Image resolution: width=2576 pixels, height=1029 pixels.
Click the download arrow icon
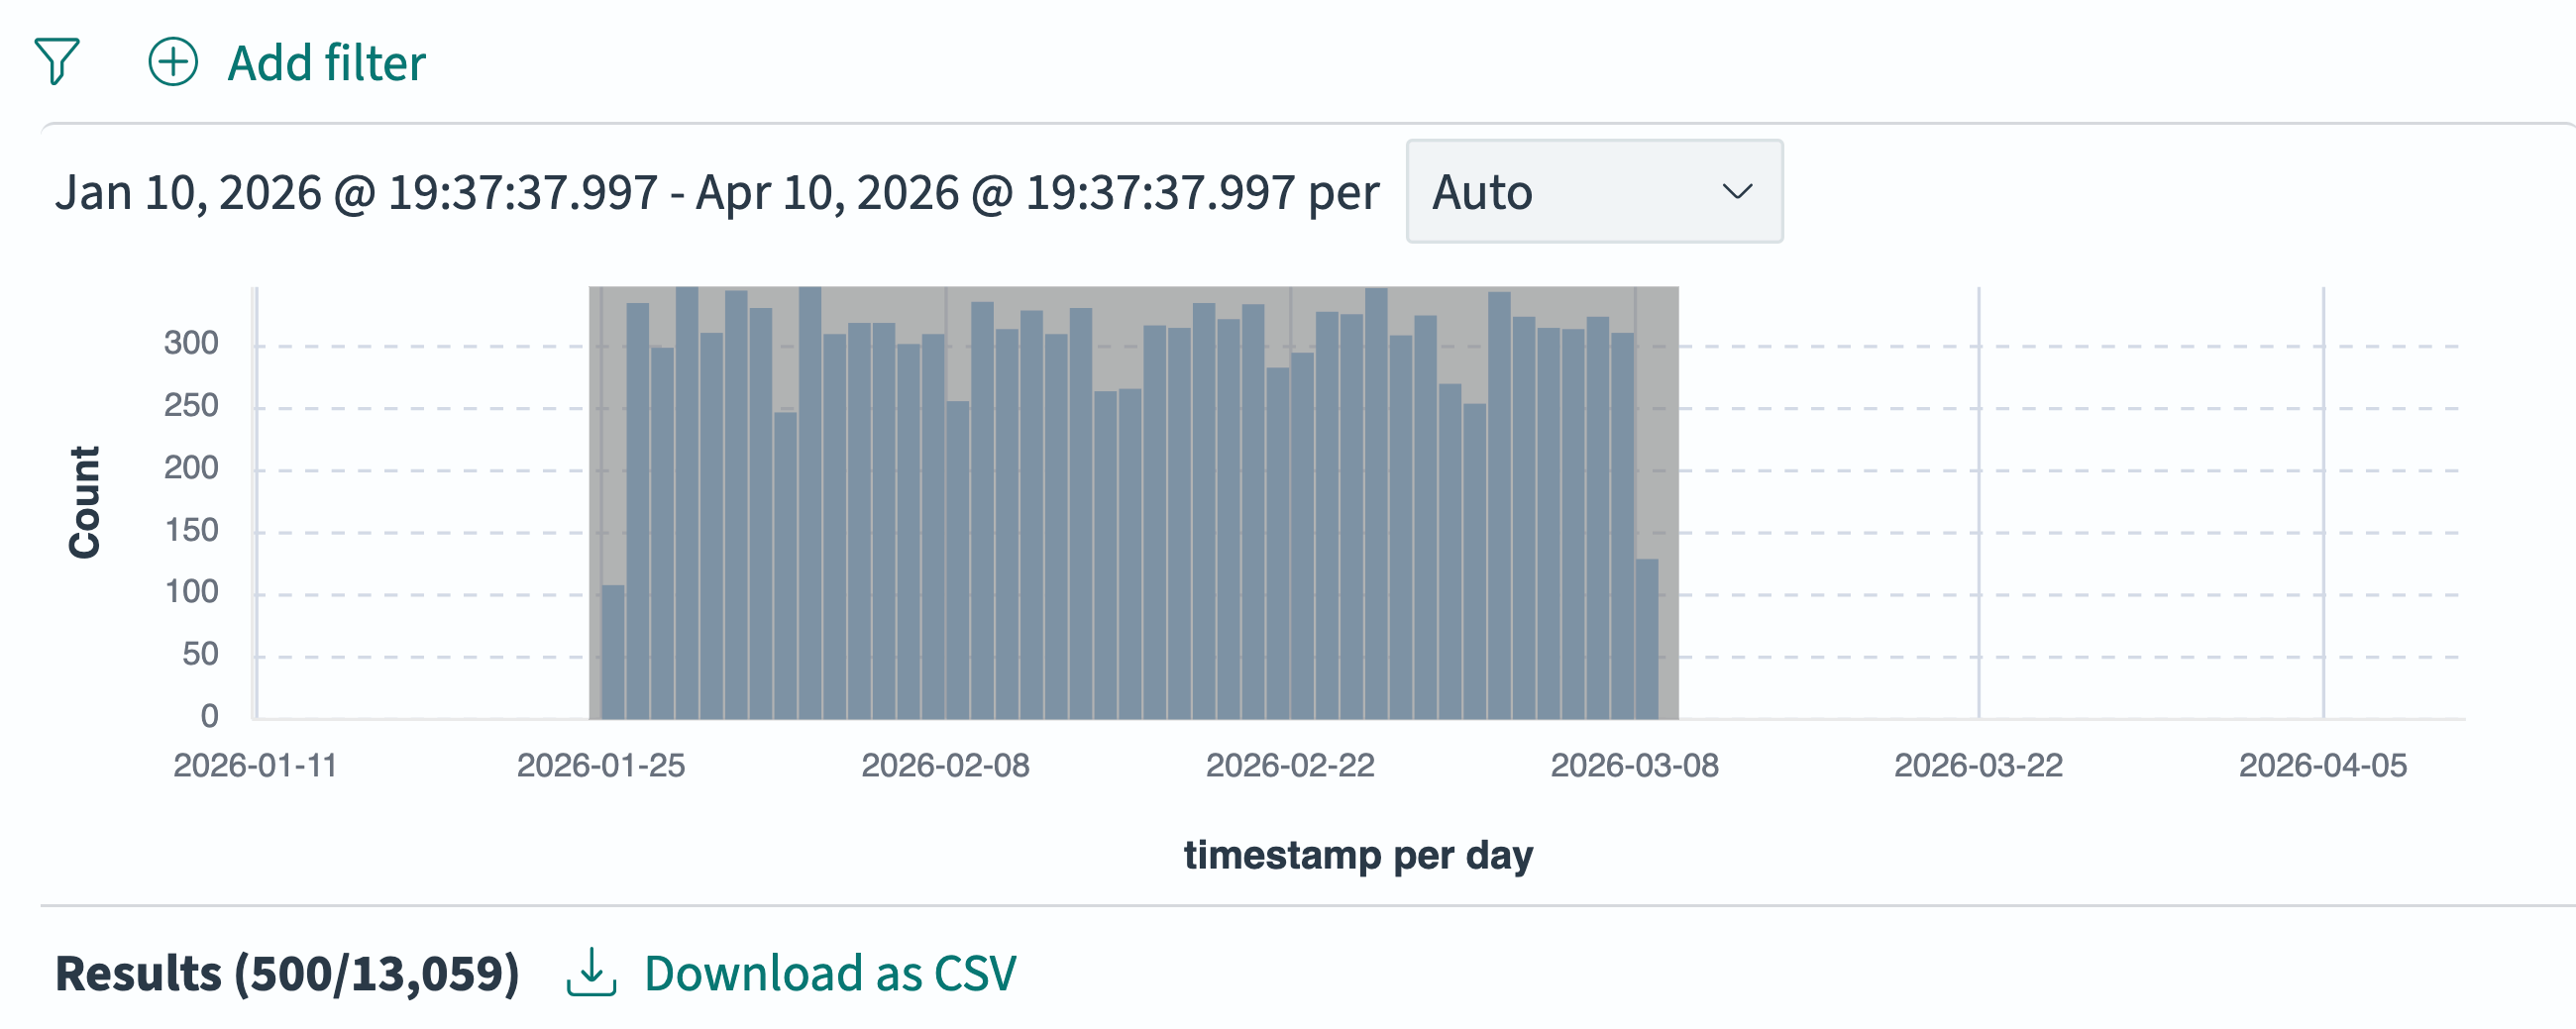tap(591, 972)
